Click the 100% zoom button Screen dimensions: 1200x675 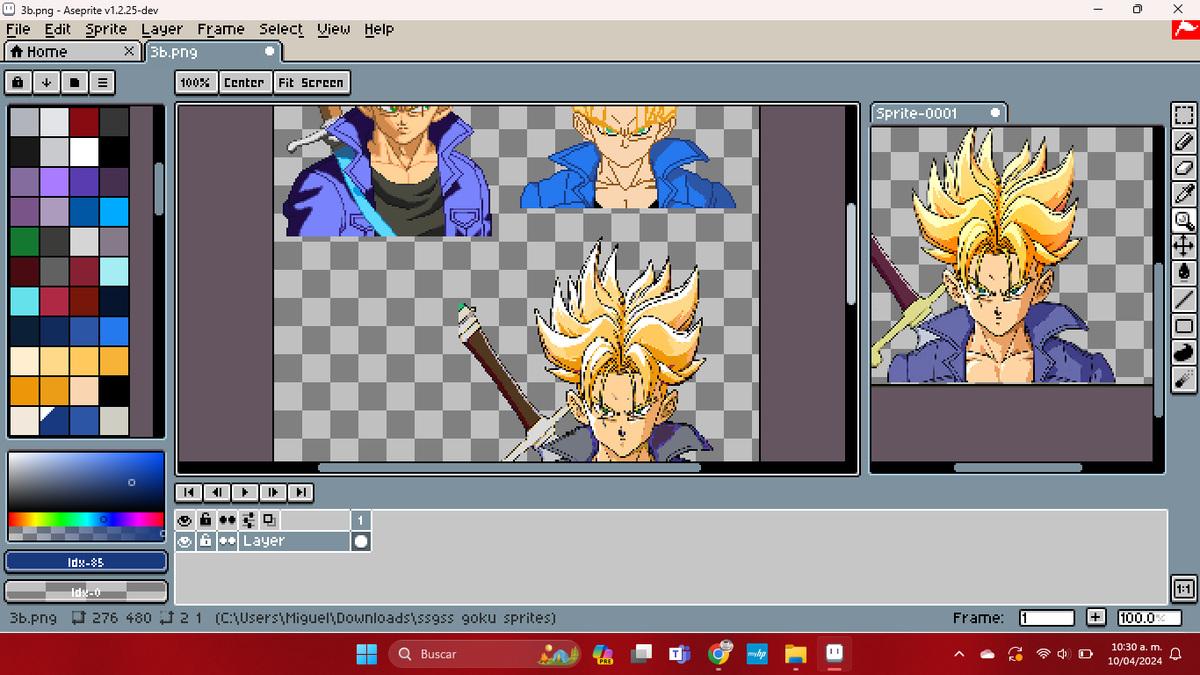[196, 82]
